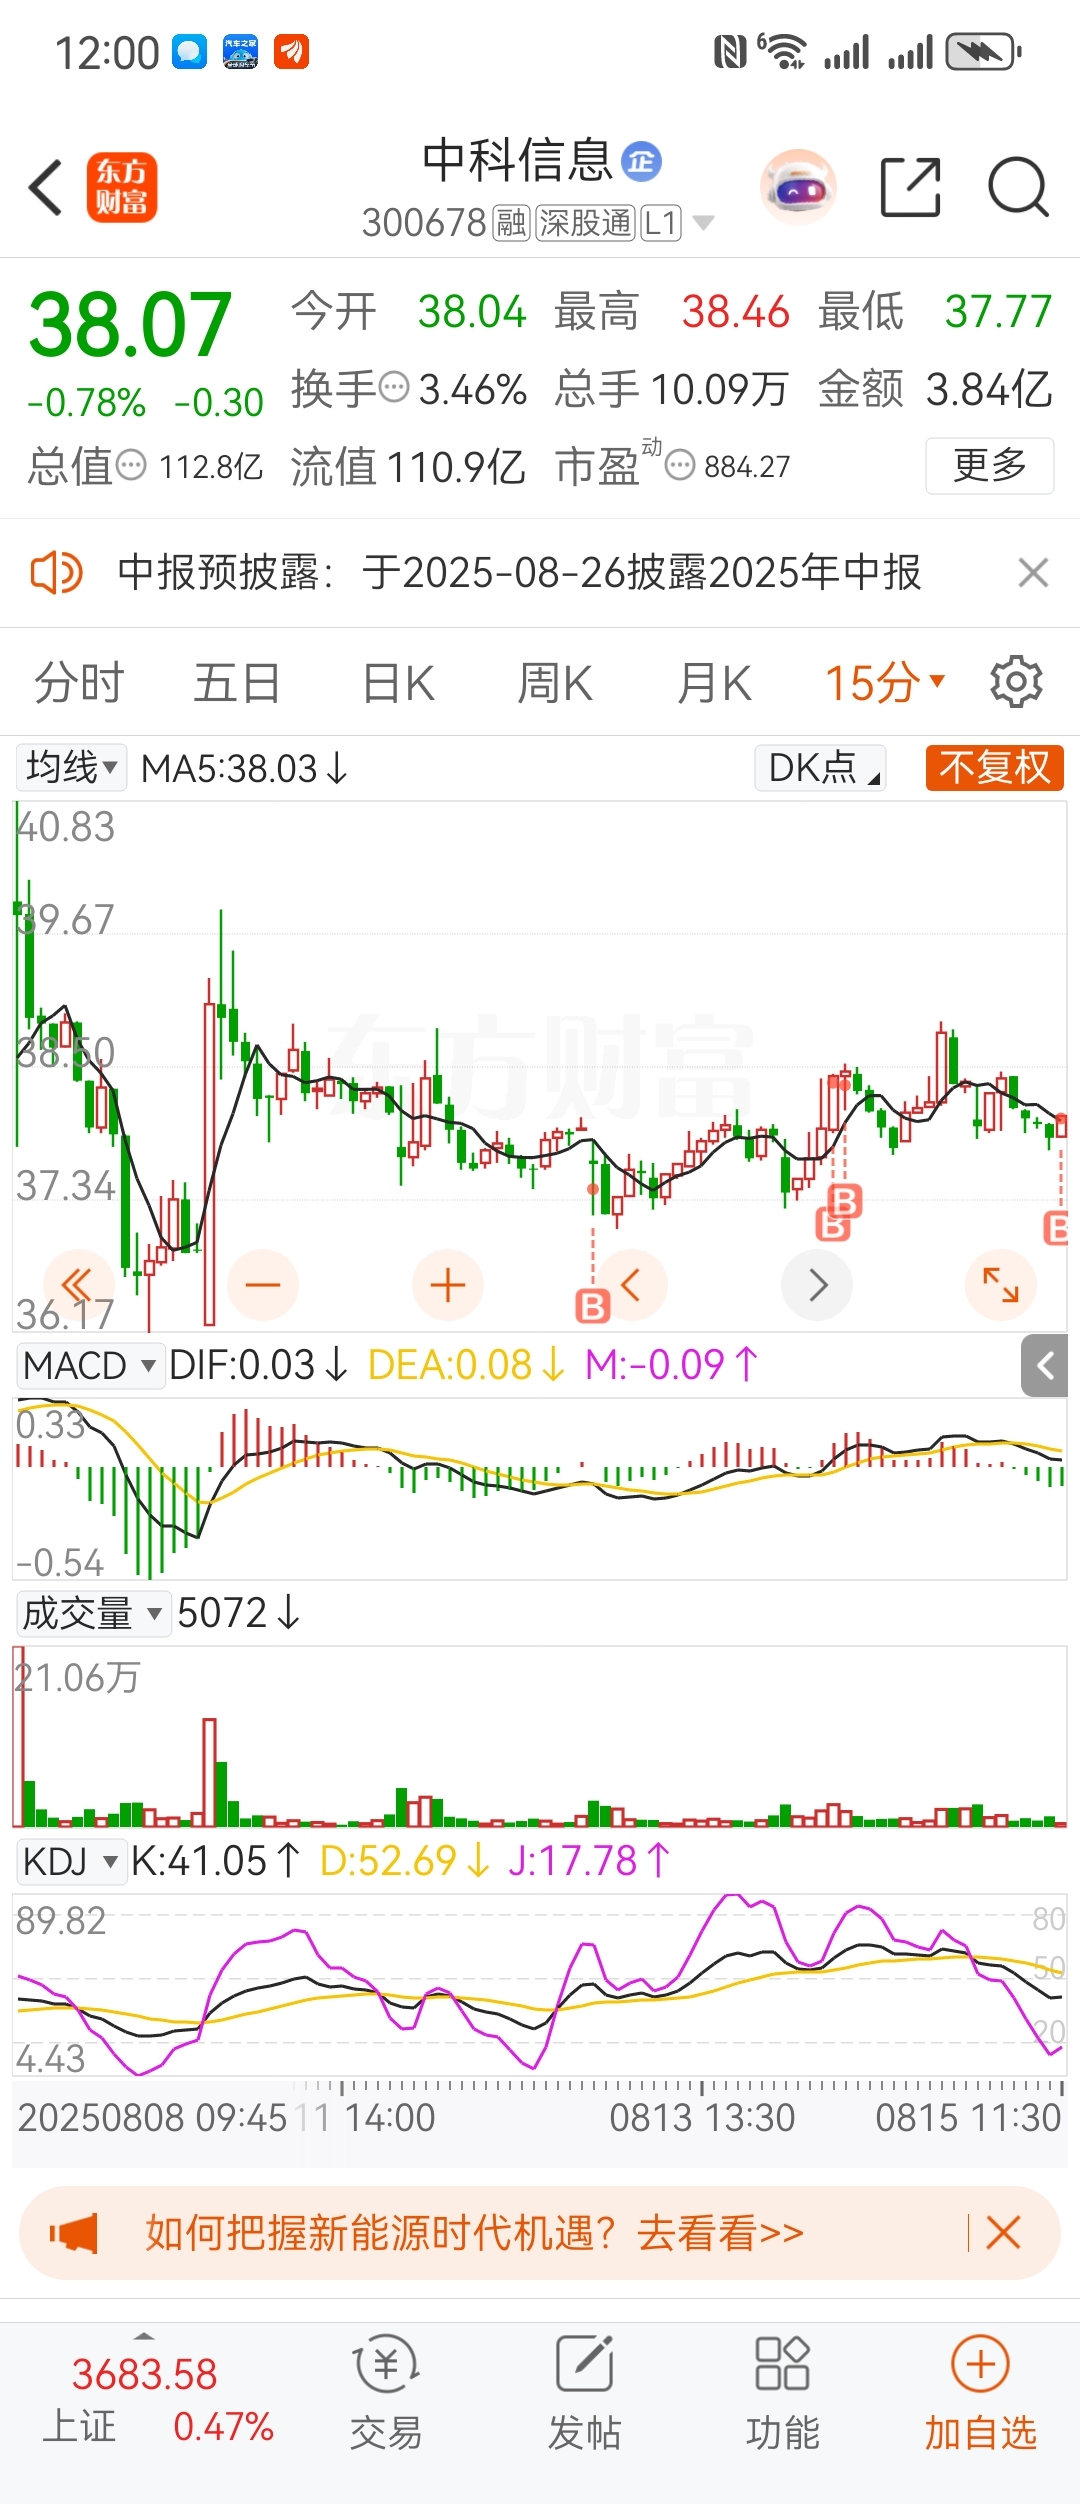
Task: Open the 成交量 indicator dropdown
Action: click(94, 1613)
